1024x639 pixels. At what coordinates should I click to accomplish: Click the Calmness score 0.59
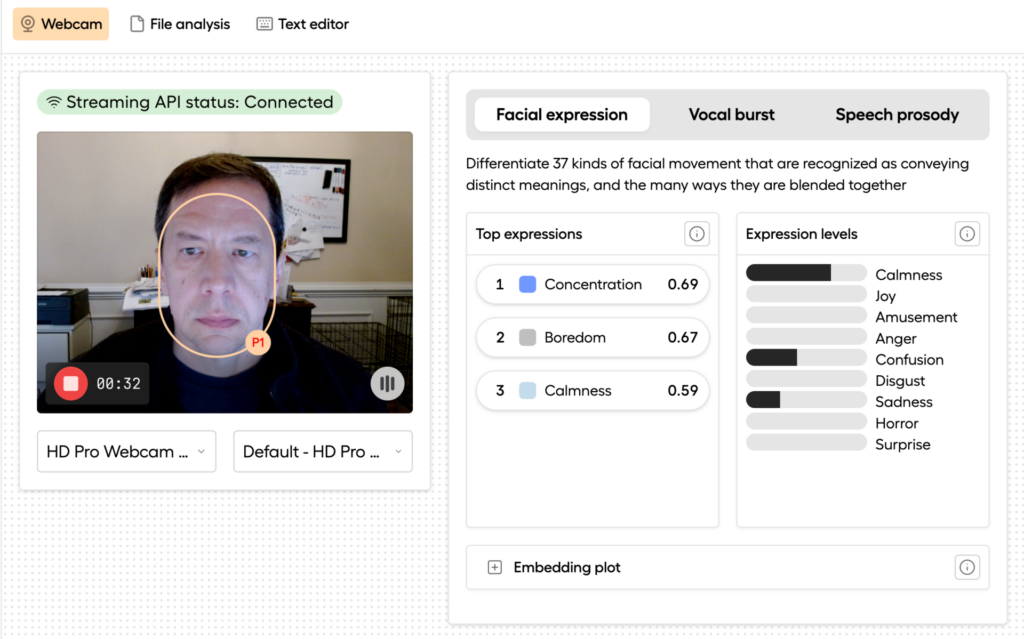click(682, 390)
